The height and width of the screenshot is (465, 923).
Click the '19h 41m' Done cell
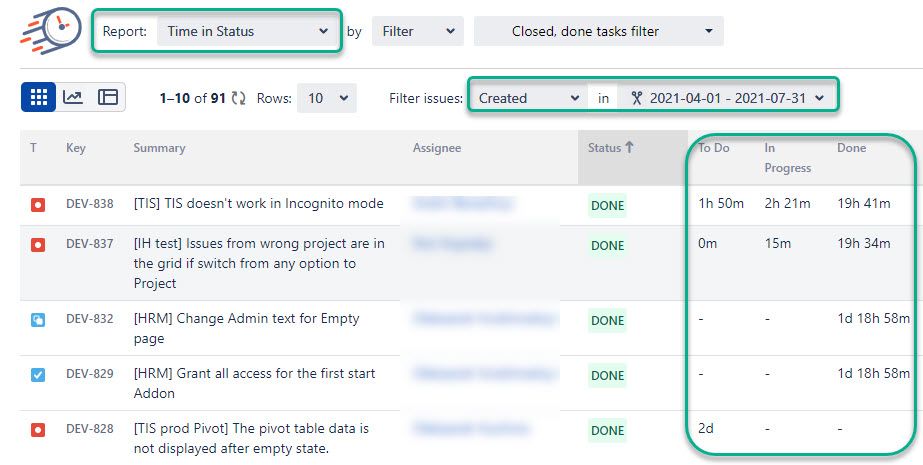[x=864, y=204]
